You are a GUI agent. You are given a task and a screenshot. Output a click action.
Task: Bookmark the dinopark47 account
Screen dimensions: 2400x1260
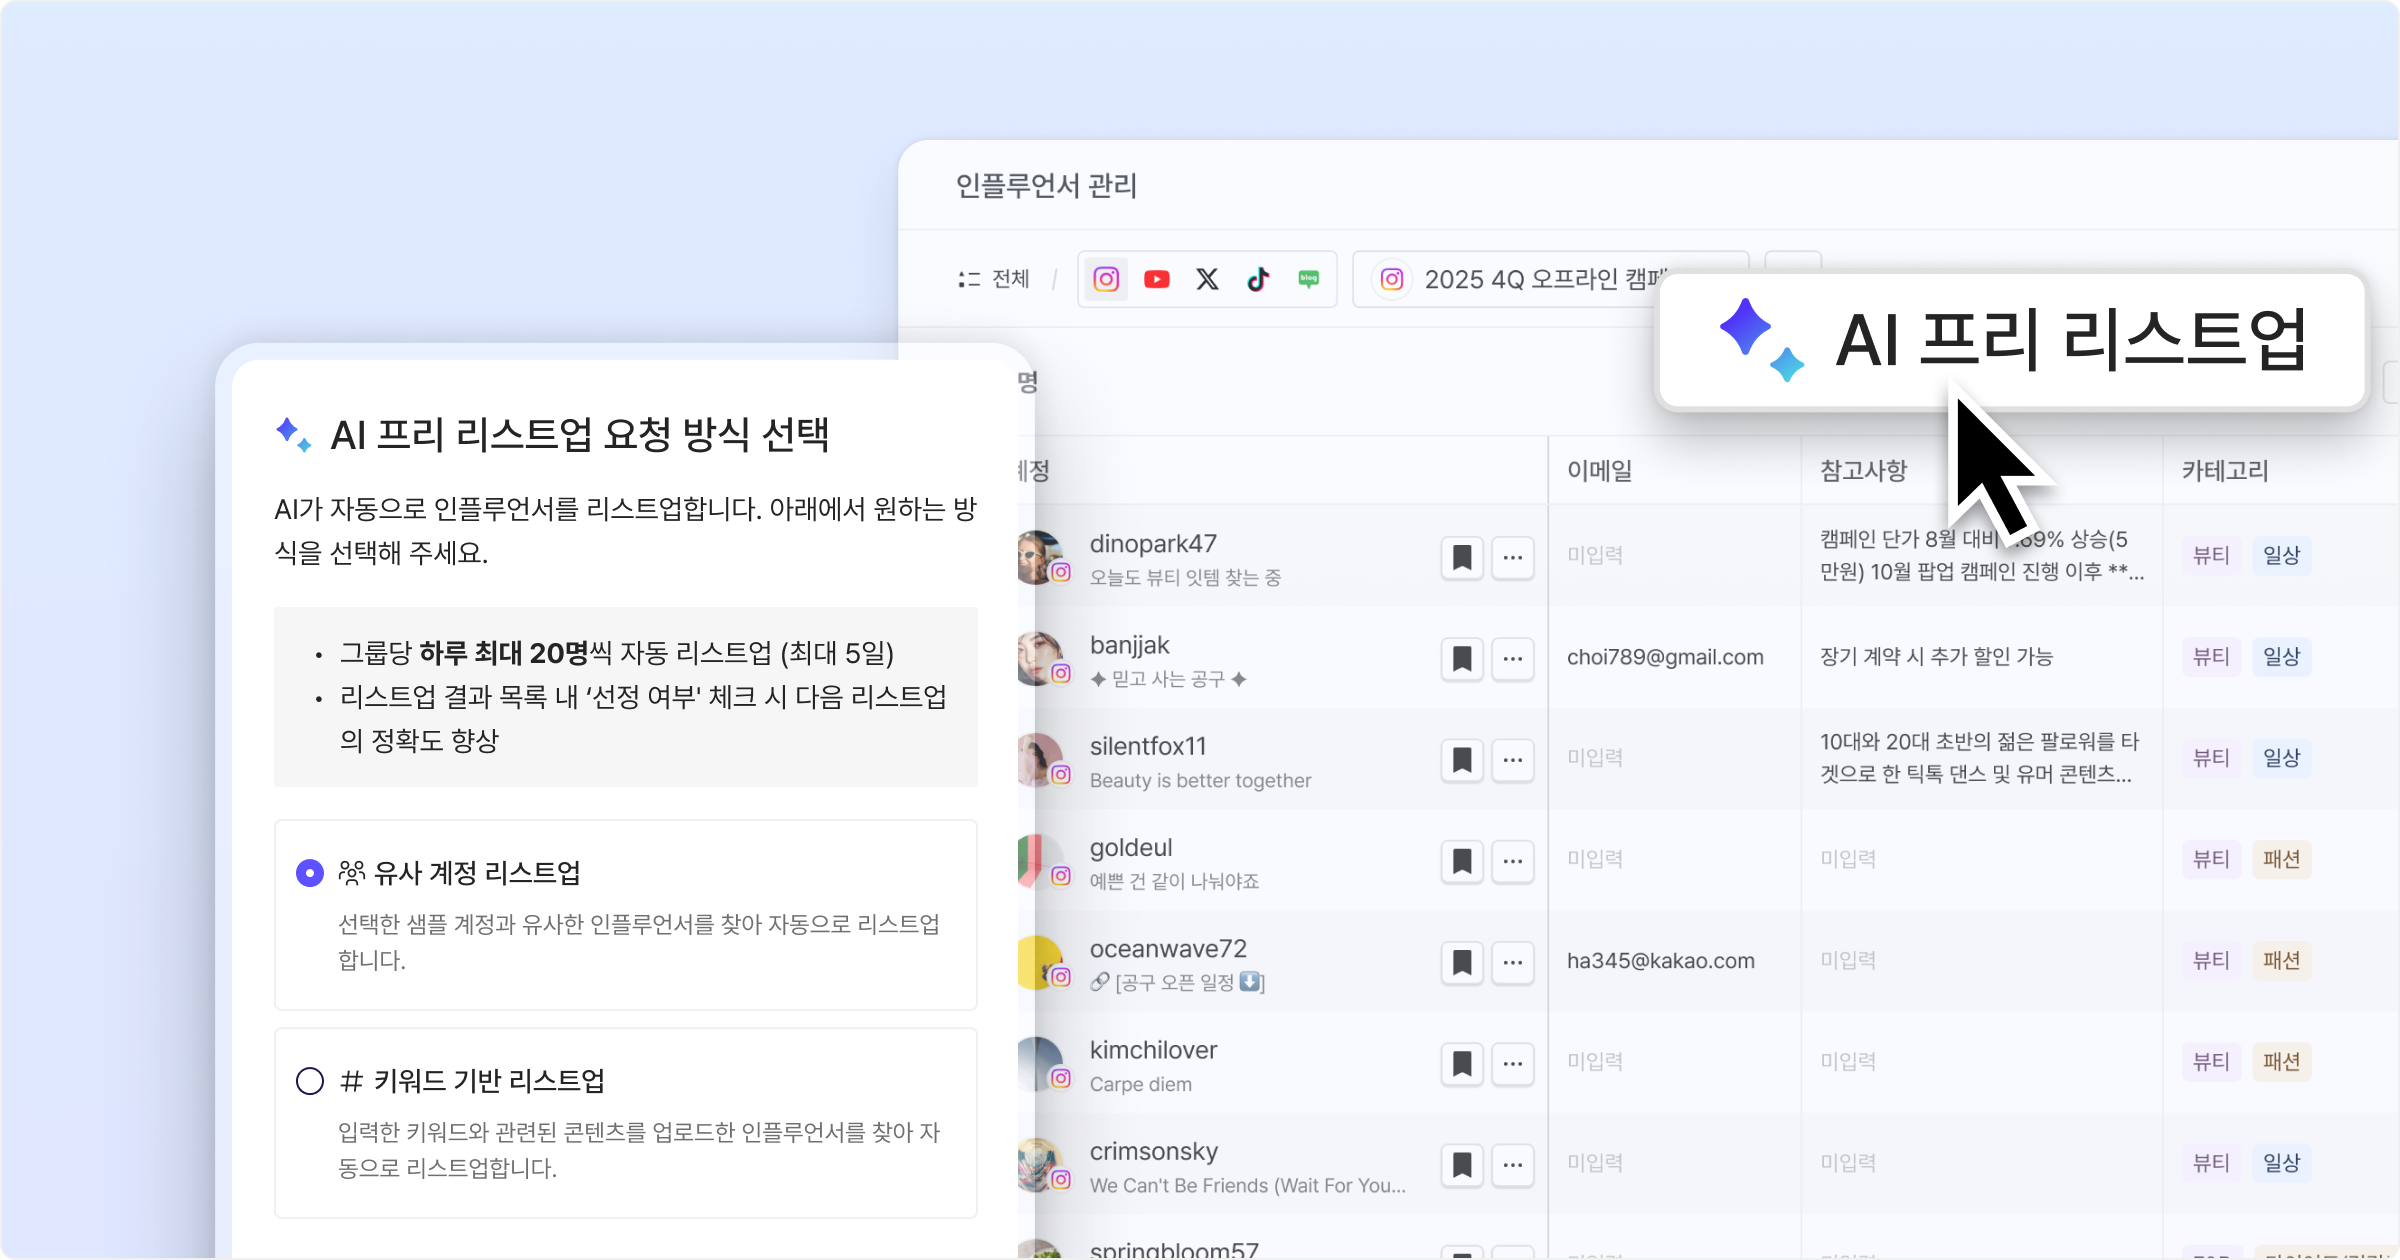1461,557
